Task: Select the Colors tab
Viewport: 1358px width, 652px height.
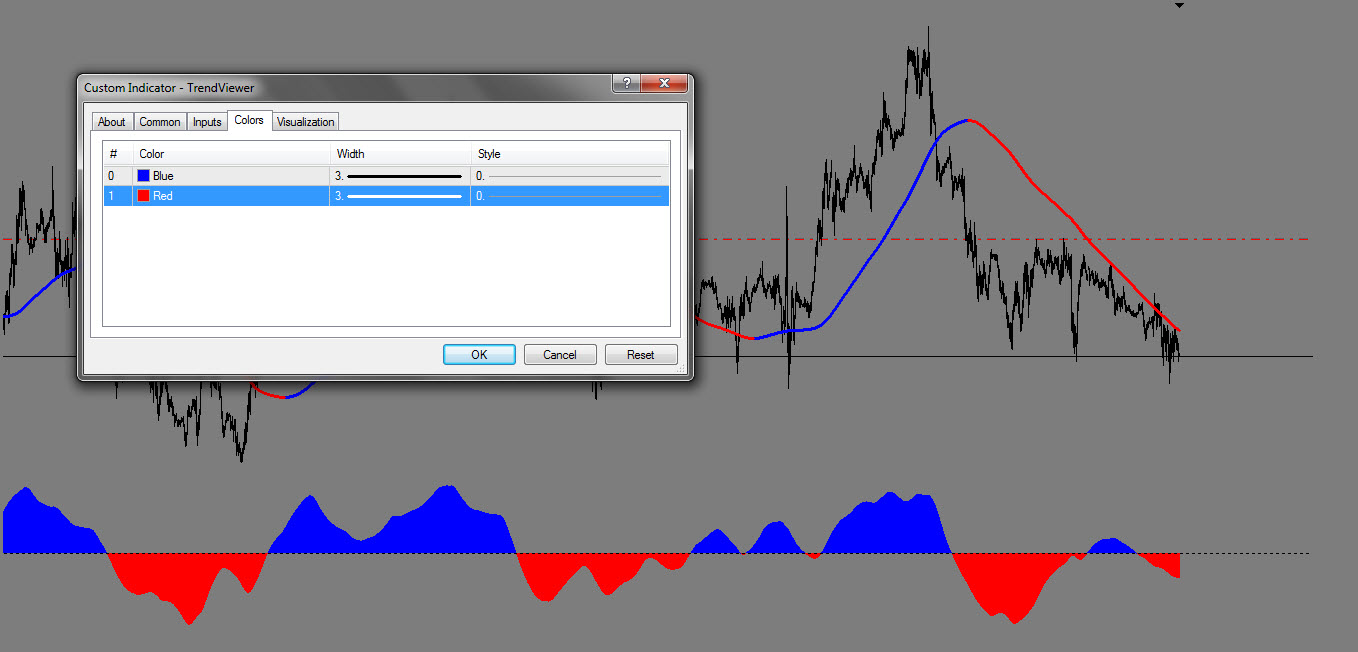Action: click(x=249, y=121)
